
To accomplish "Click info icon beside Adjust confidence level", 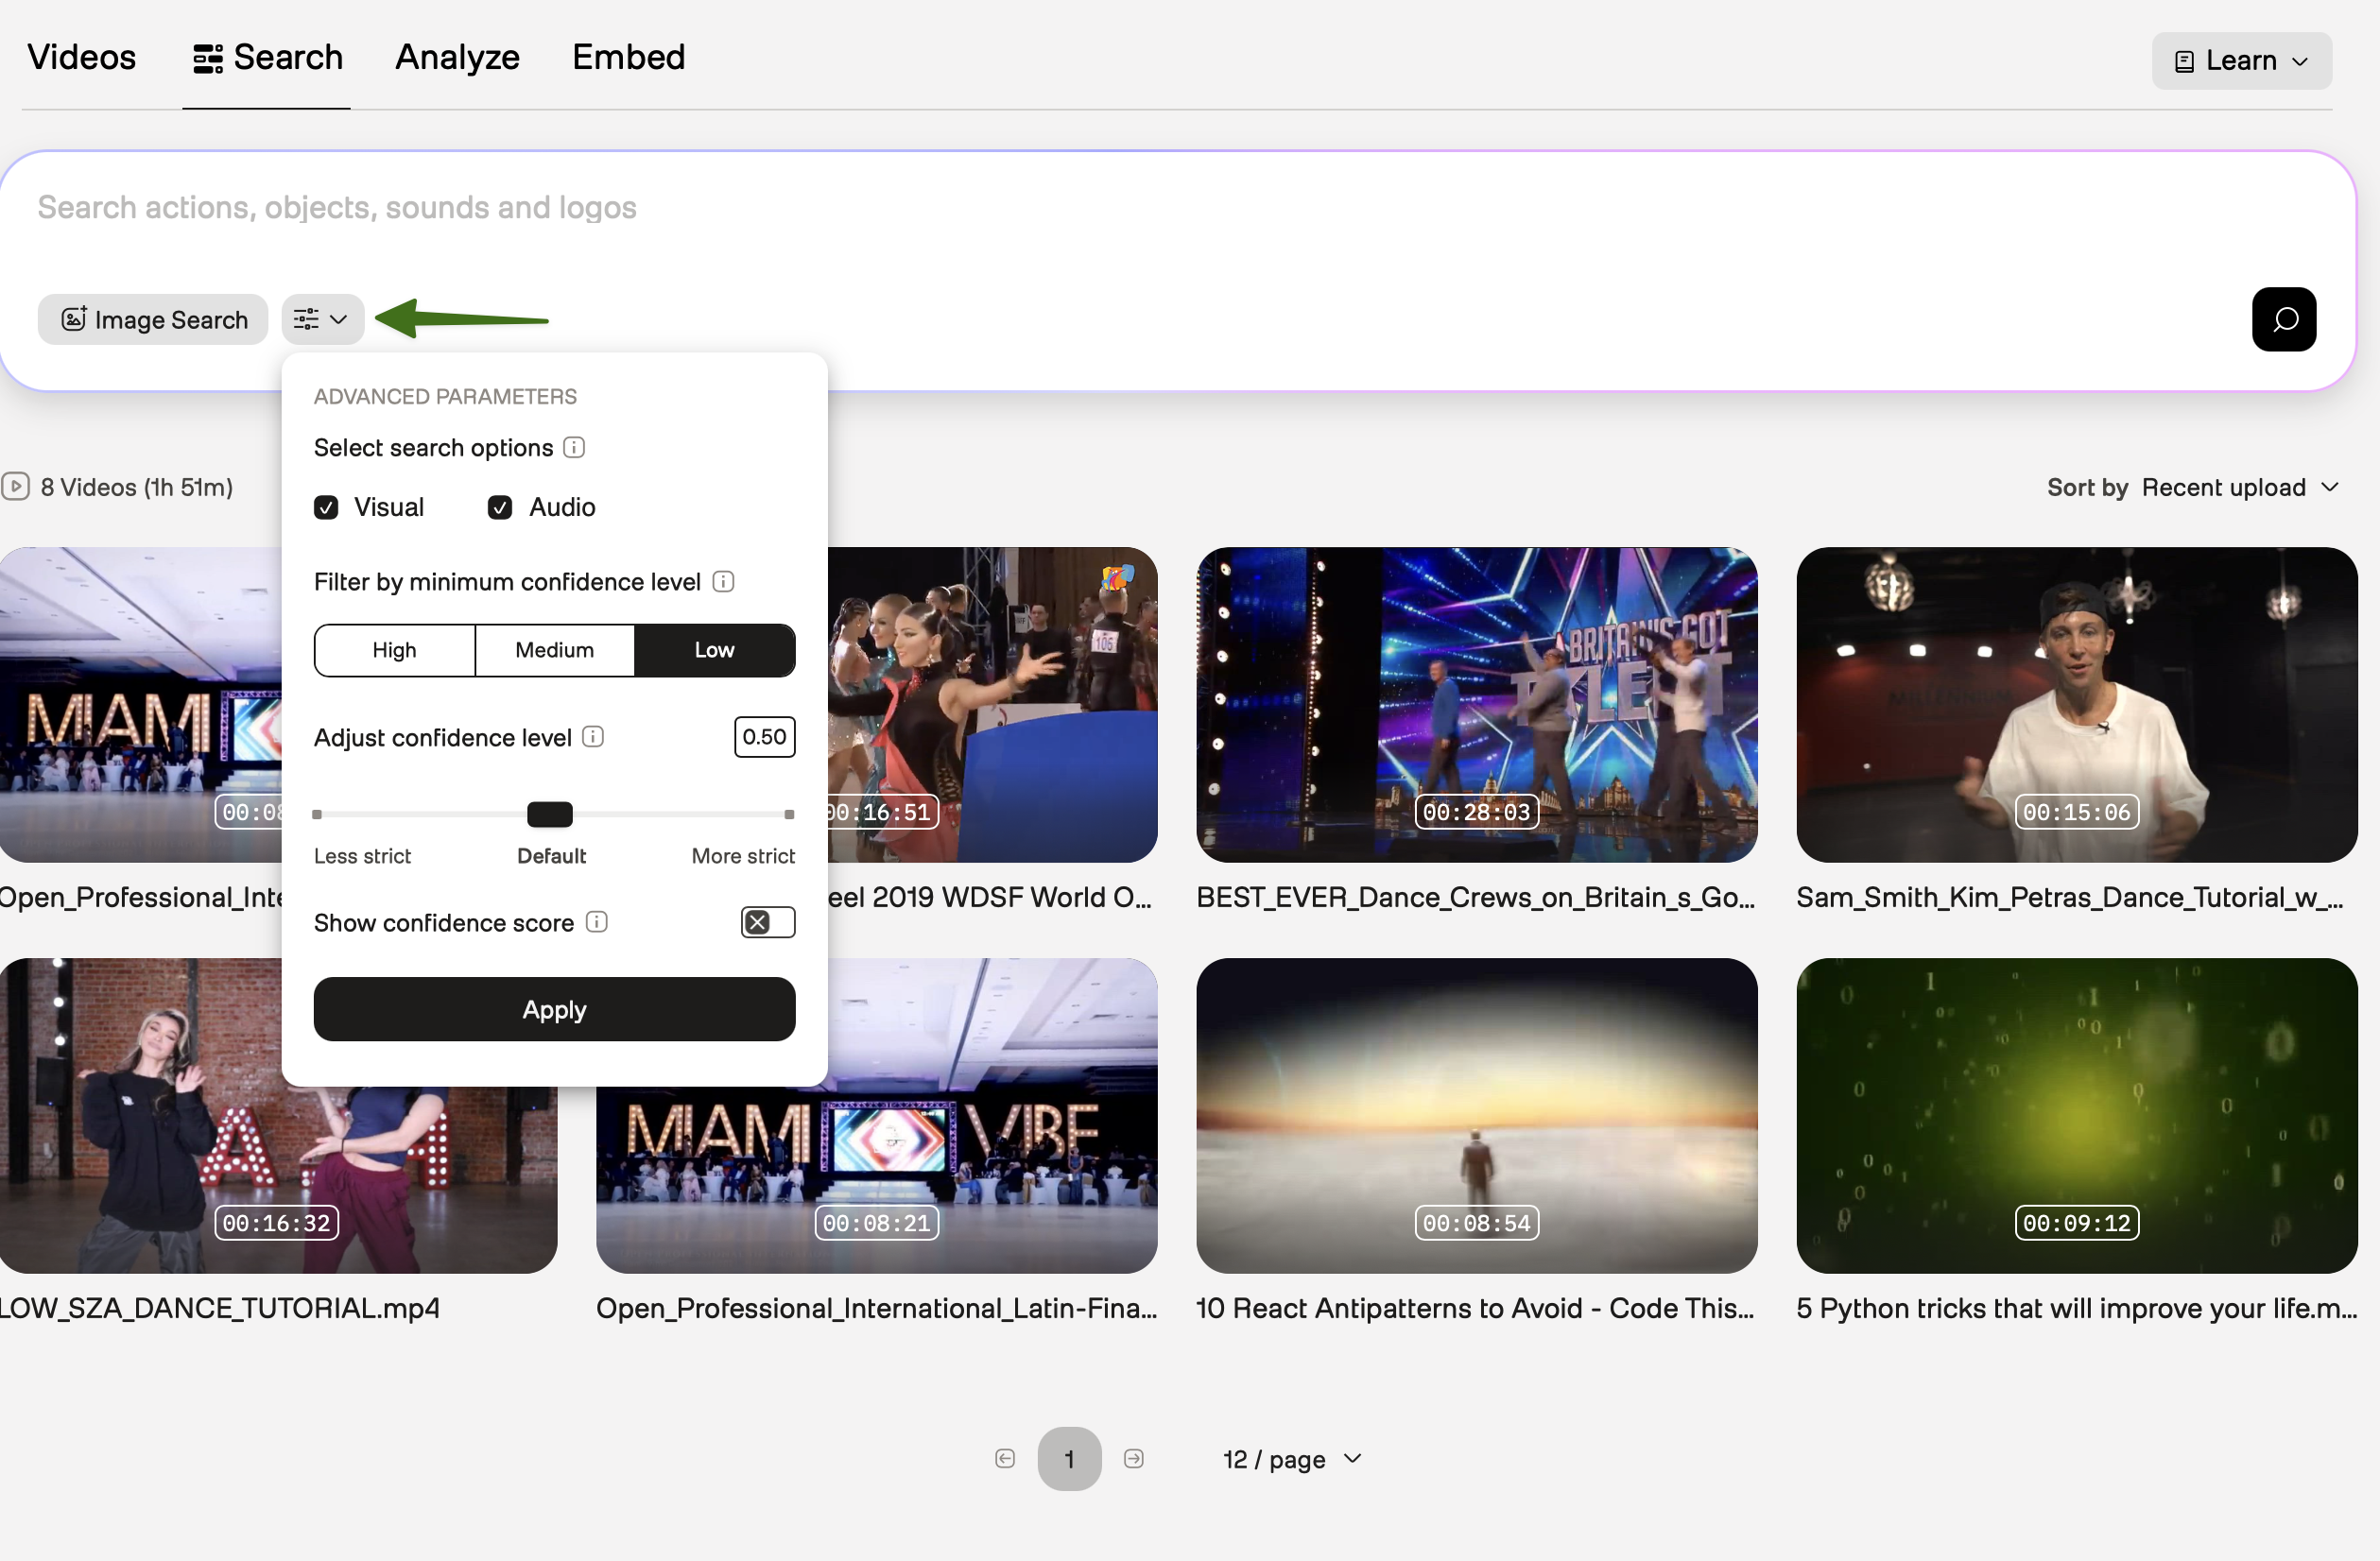I will 593,737.
